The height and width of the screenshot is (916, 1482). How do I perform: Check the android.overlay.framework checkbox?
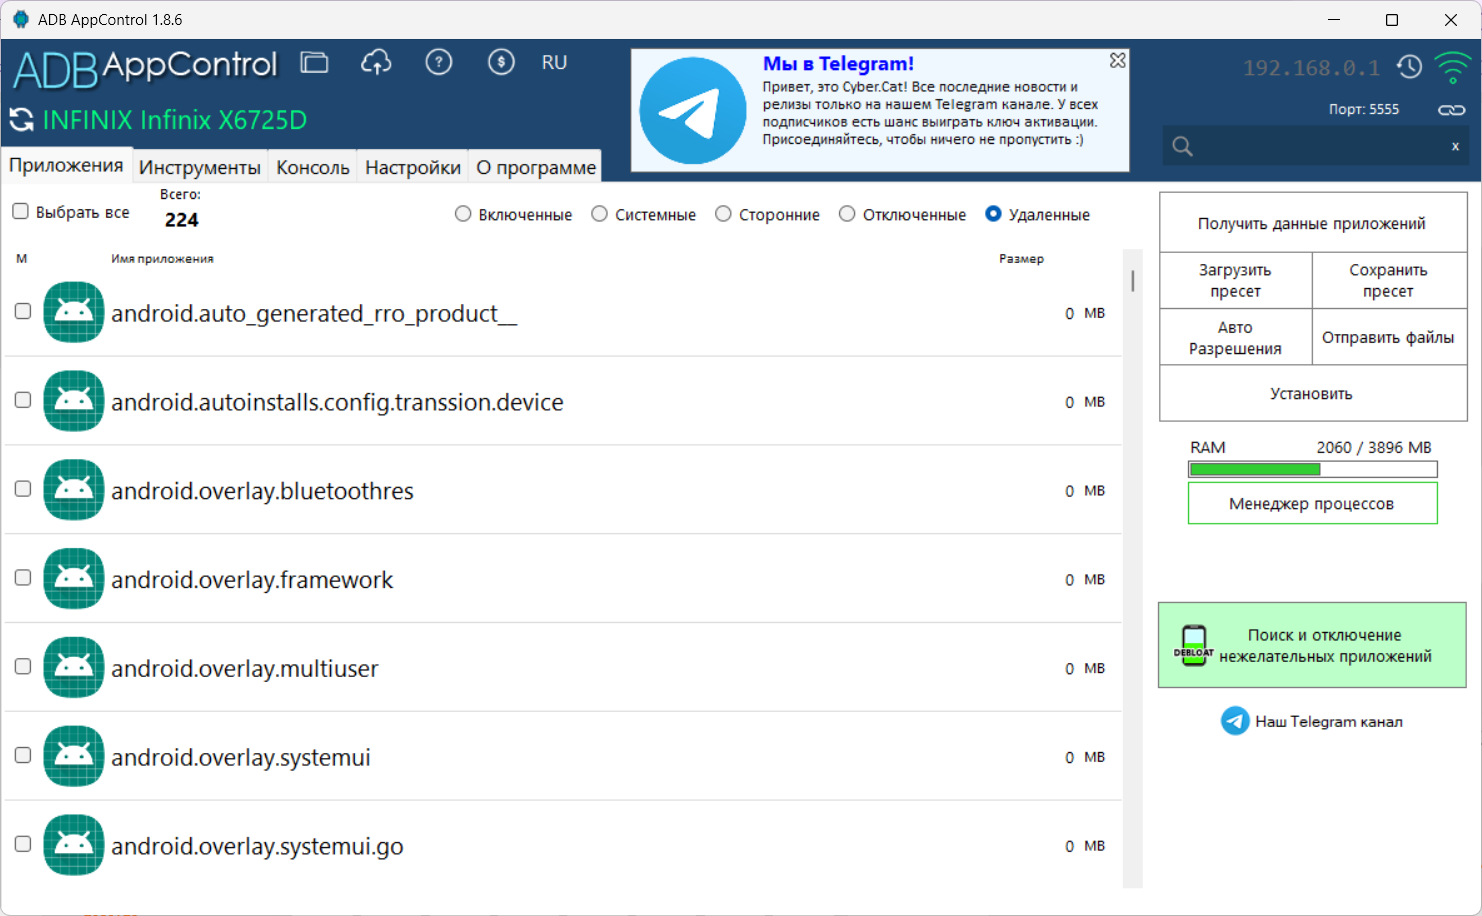point(23,578)
